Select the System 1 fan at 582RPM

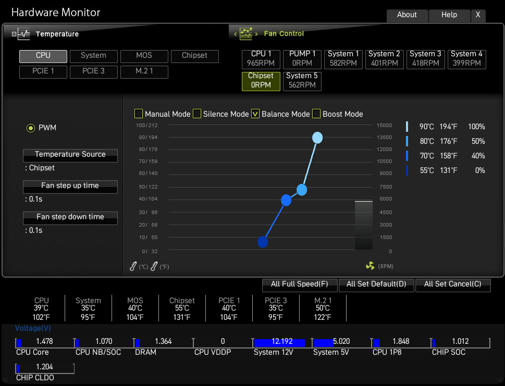point(343,59)
